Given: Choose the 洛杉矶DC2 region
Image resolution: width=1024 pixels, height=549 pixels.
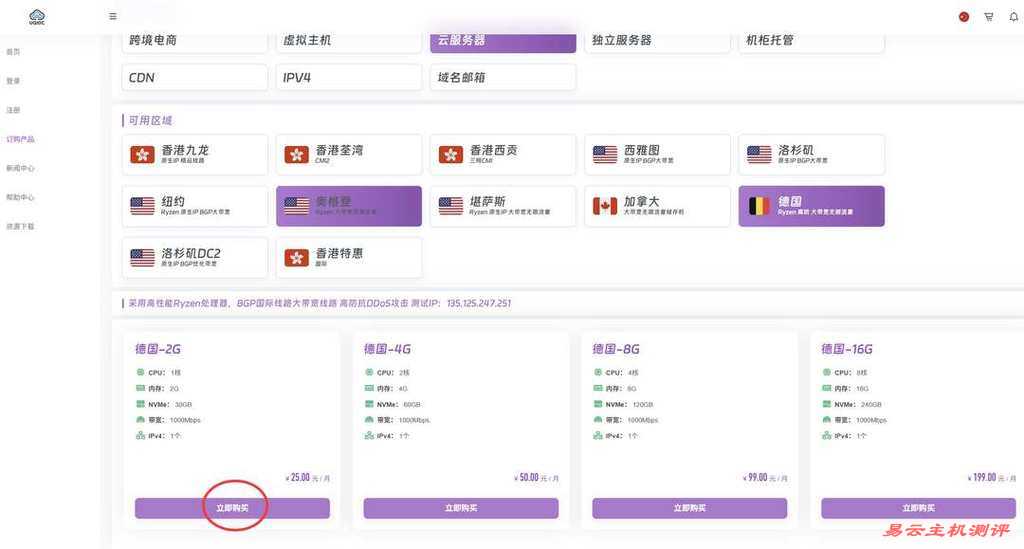Looking at the screenshot, I should tap(195, 258).
